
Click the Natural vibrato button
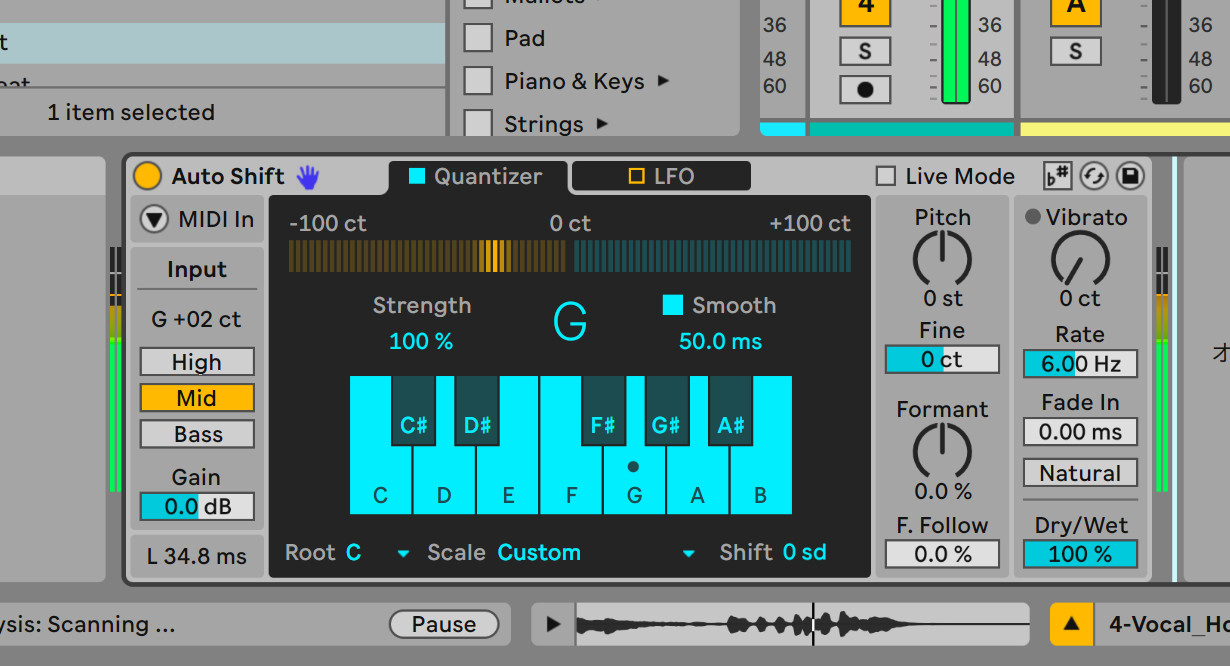(1080, 473)
